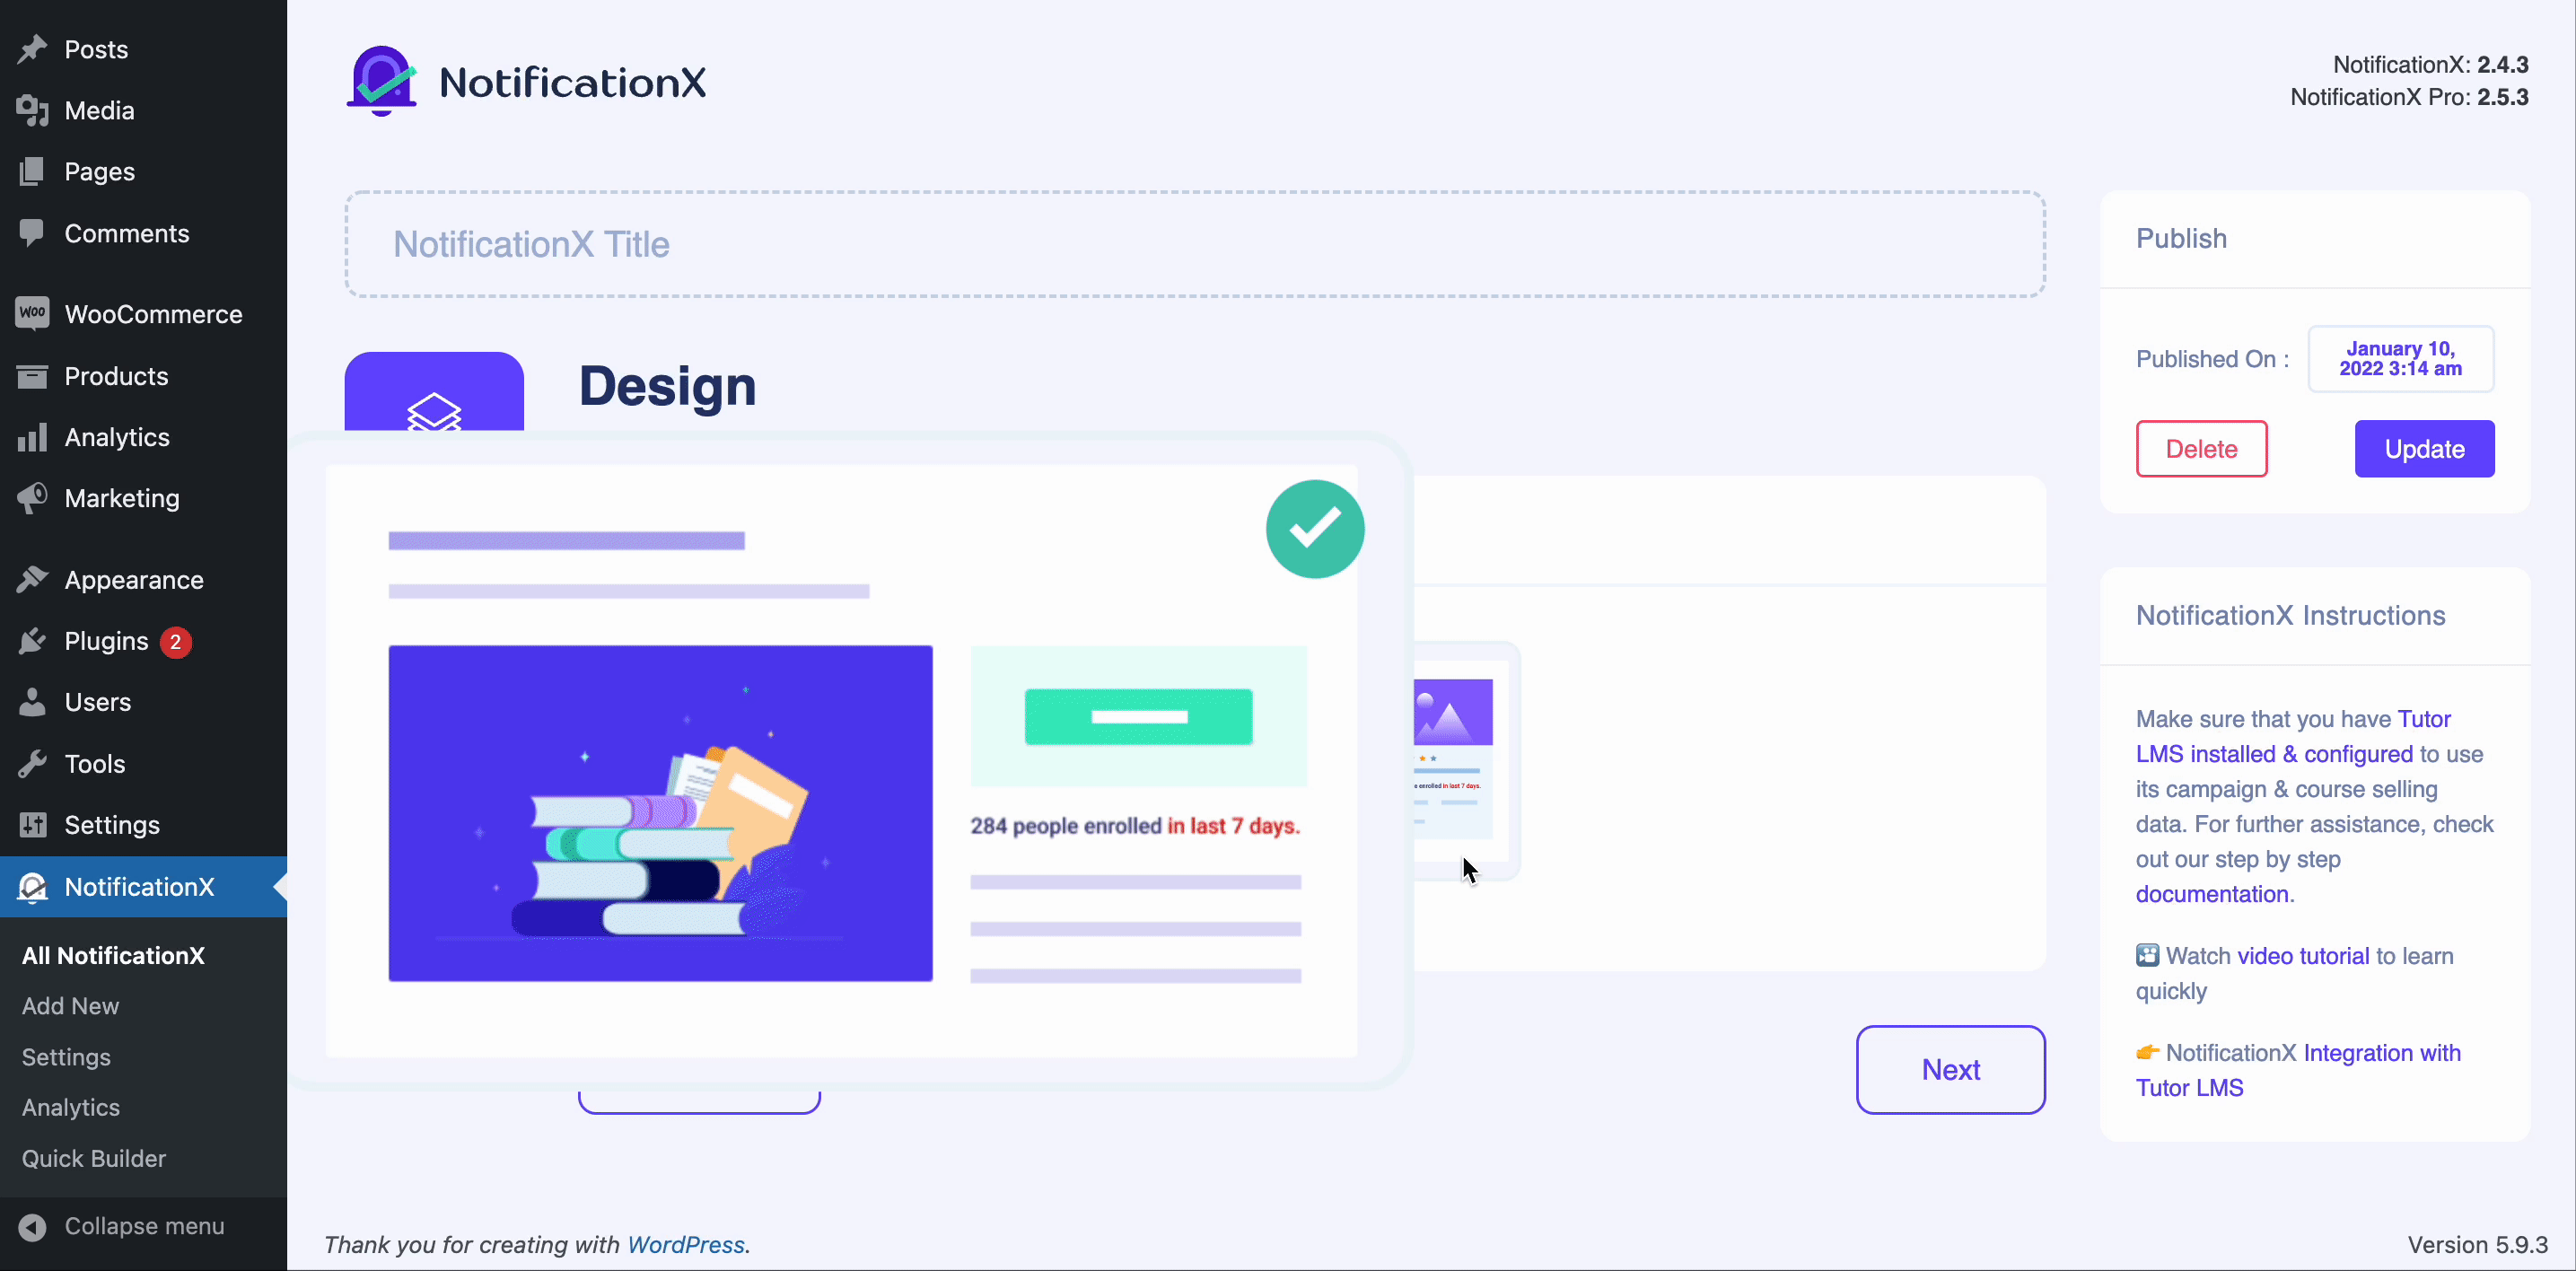Select the All NotificationX menu item

pyautogui.click(x=111, y=954)
